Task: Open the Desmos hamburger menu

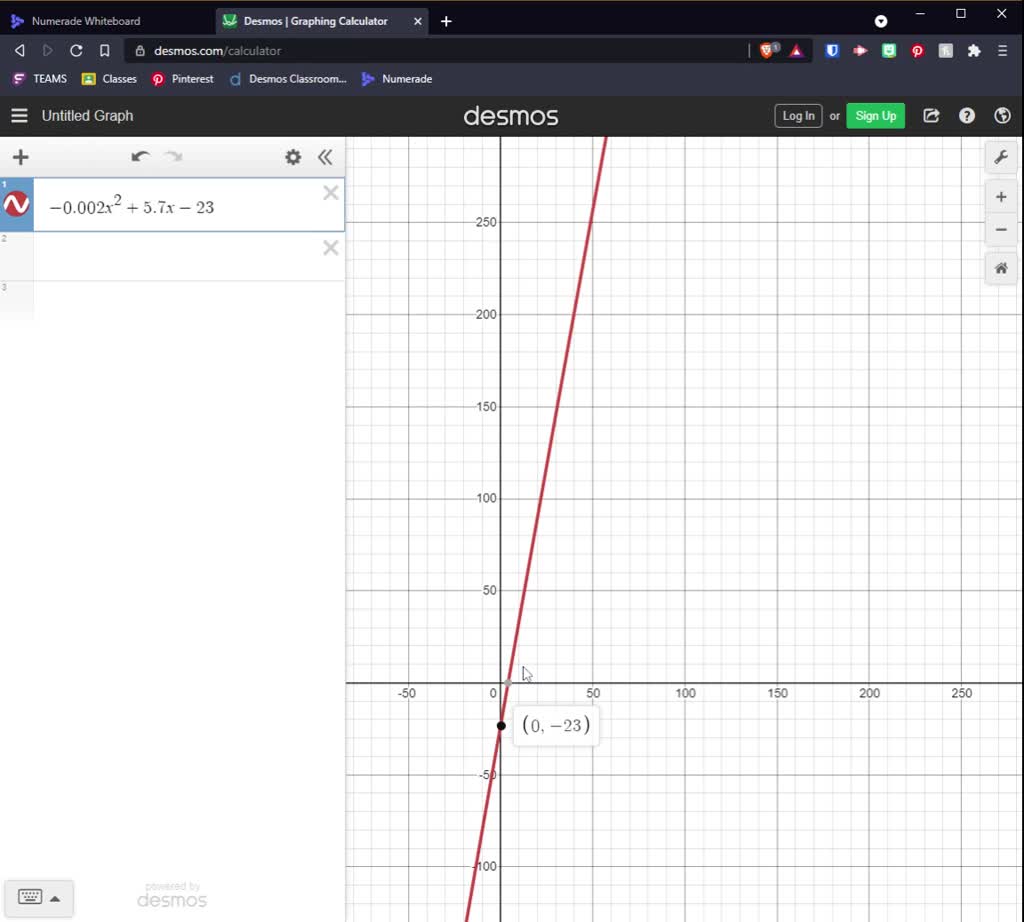Action: coord(19,115)
